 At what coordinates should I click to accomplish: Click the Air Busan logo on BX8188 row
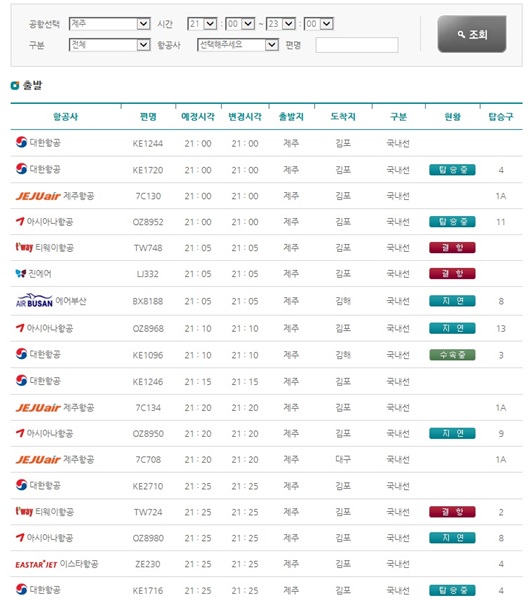34,300
